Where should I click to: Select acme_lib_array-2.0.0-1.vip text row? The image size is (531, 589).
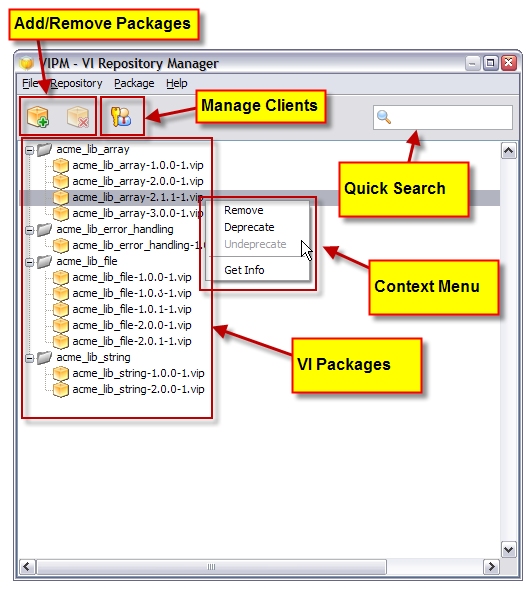click(138, 181)
